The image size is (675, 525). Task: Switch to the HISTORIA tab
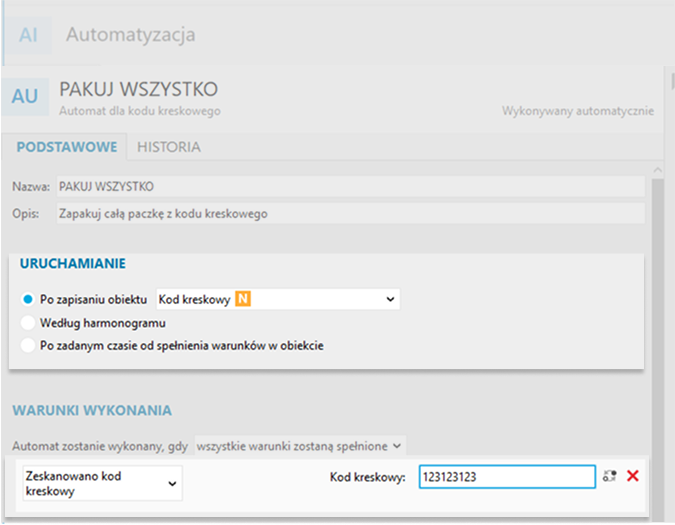[169, 147]
